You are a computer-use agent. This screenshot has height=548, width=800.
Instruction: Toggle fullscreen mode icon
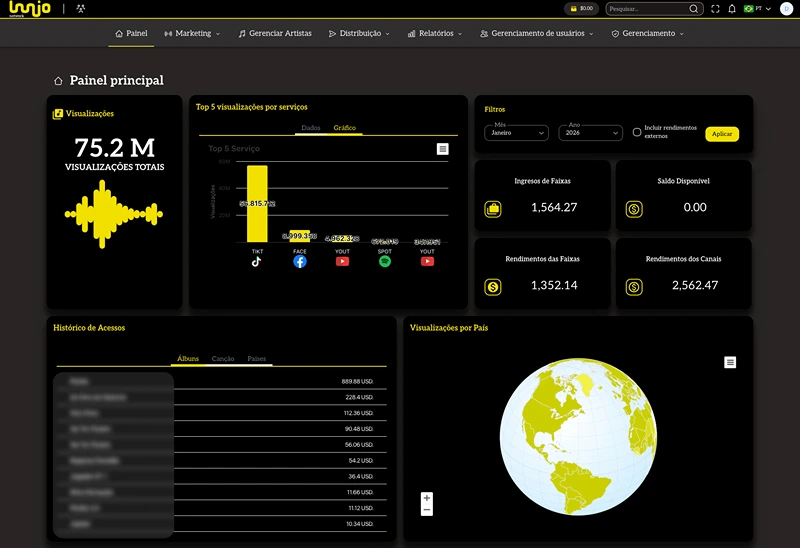(715, 9)
